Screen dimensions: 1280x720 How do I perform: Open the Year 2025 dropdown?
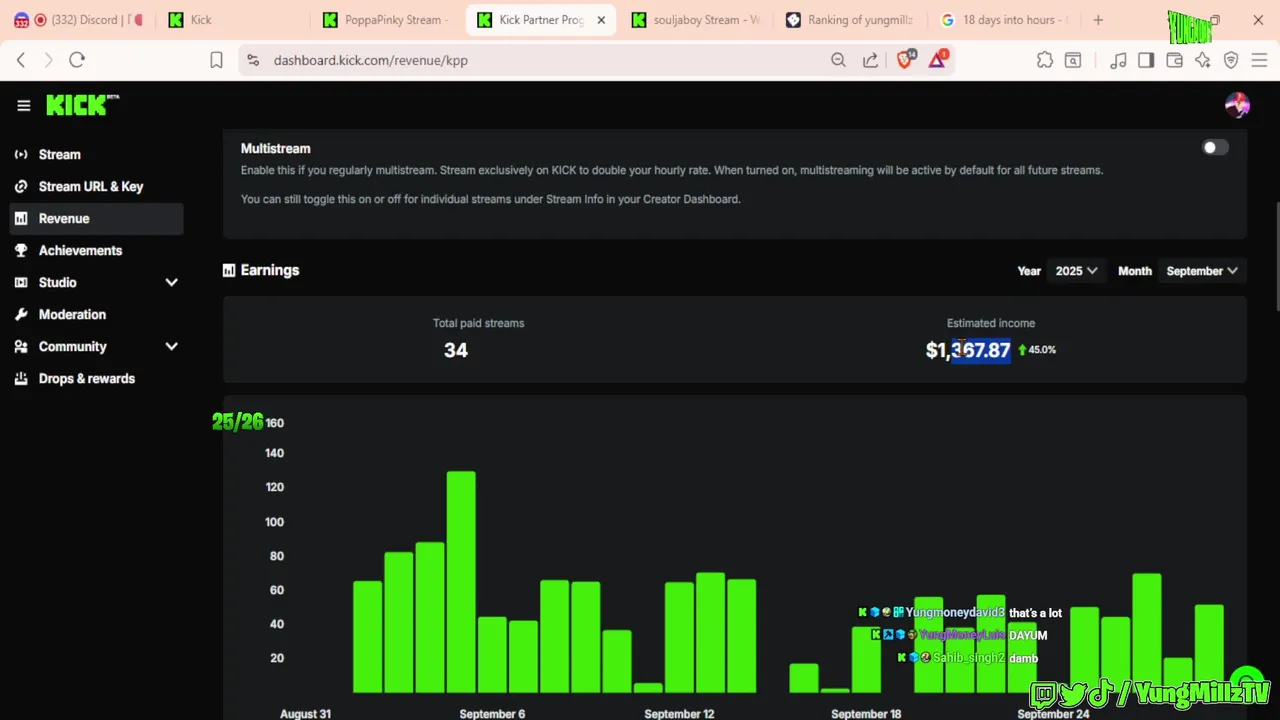(x=1077, y=271)
